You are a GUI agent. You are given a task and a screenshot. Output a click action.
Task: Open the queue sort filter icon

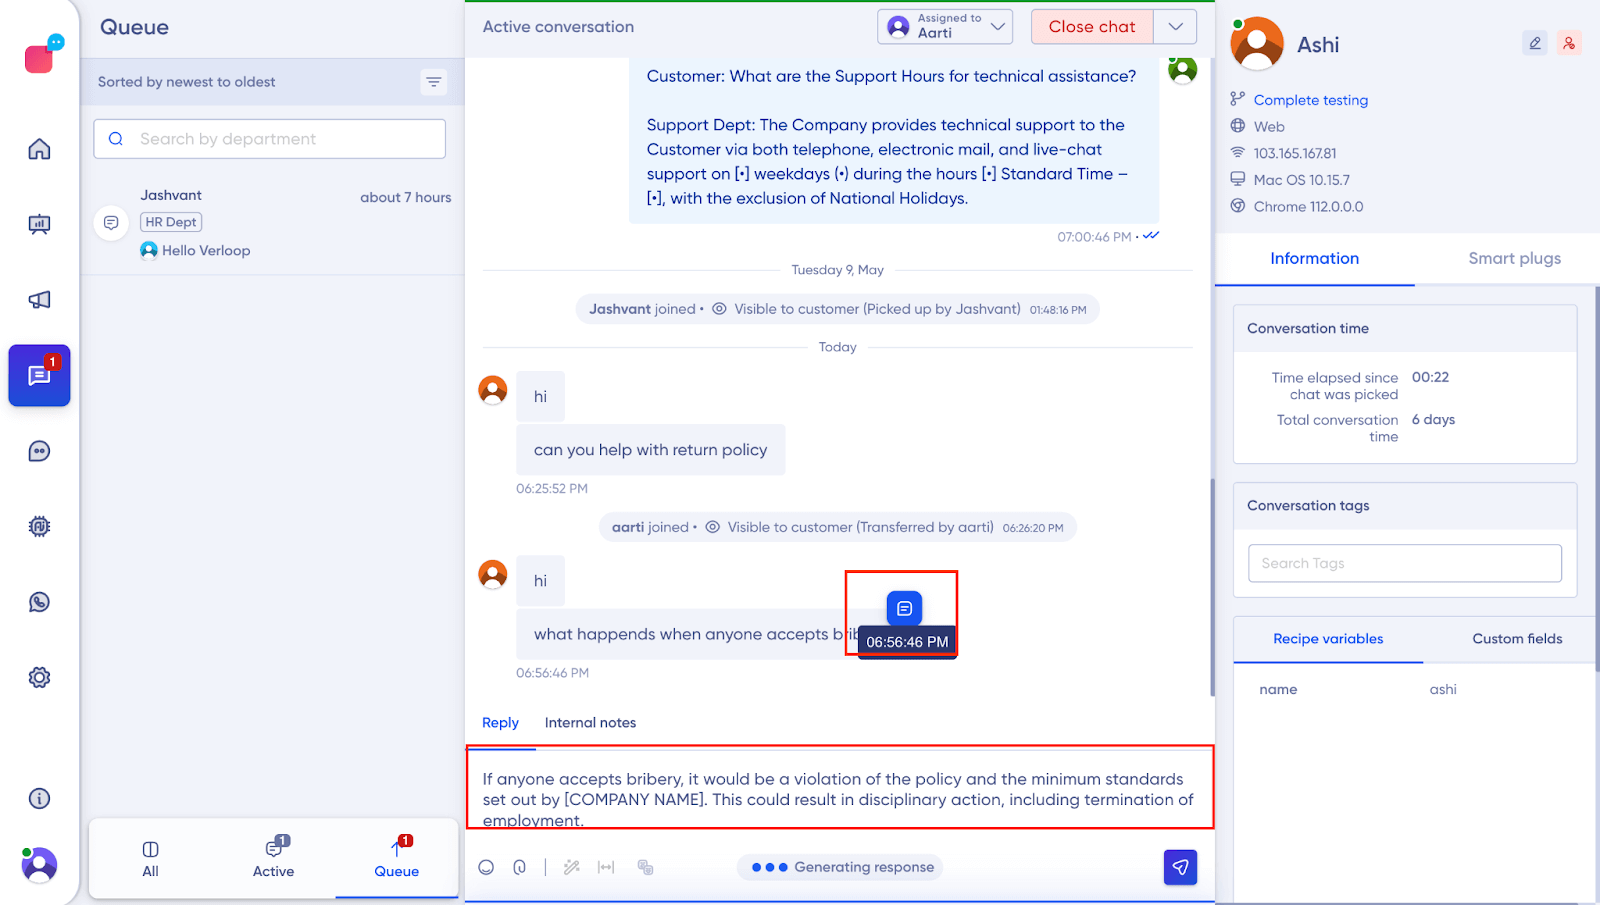[433, 82]
